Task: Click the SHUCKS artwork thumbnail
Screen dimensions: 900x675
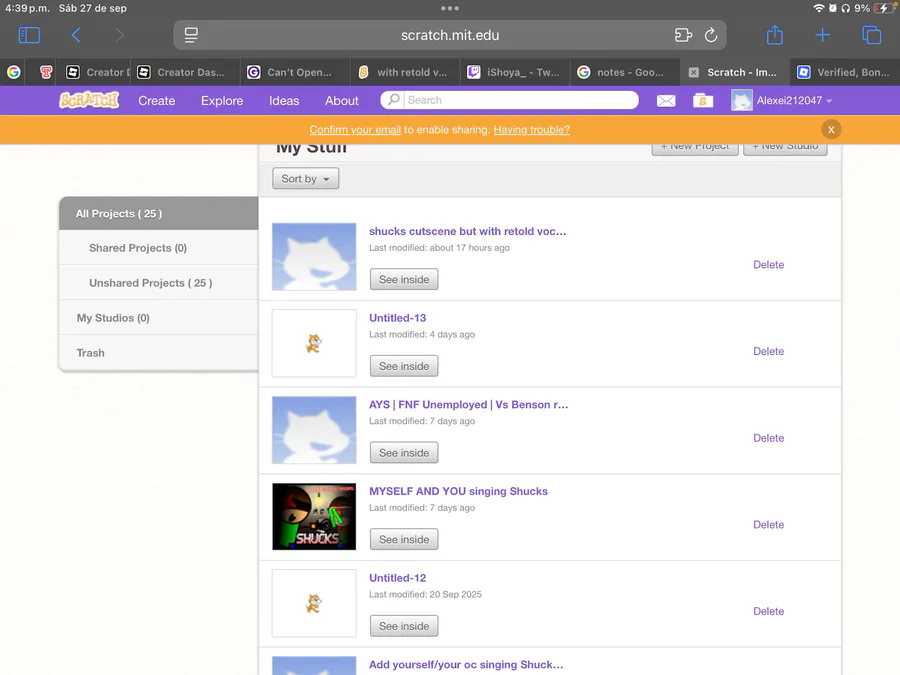Action: [314, 517]
